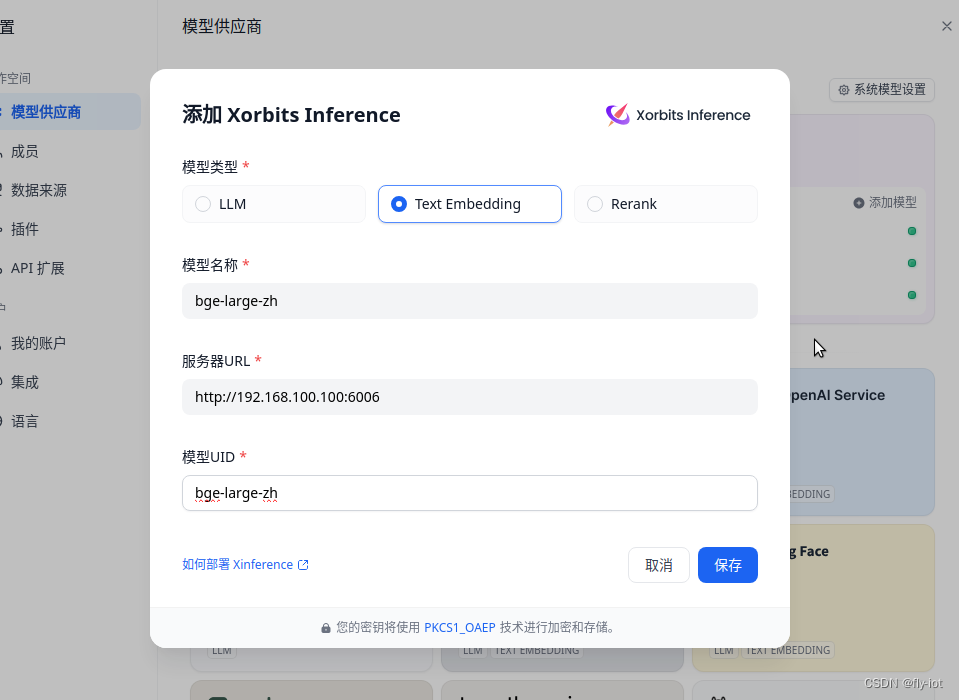
Task: Click 添加模型 in the background card
Action: (x=885, y=202)
